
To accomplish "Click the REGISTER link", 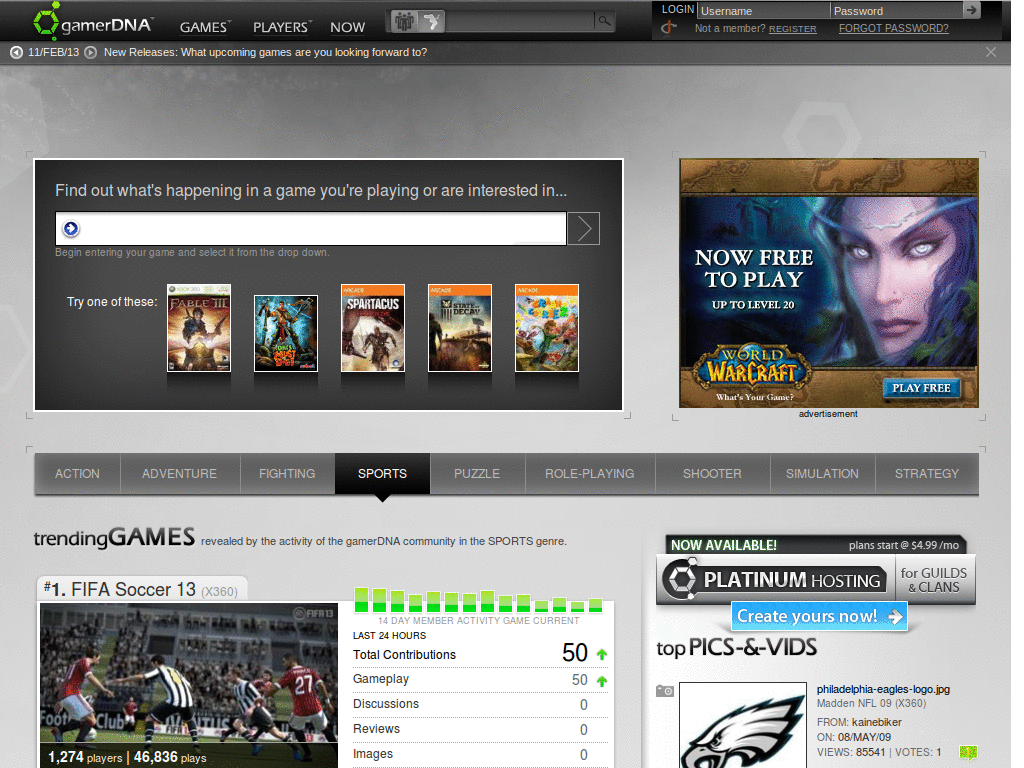I will 792,29.
